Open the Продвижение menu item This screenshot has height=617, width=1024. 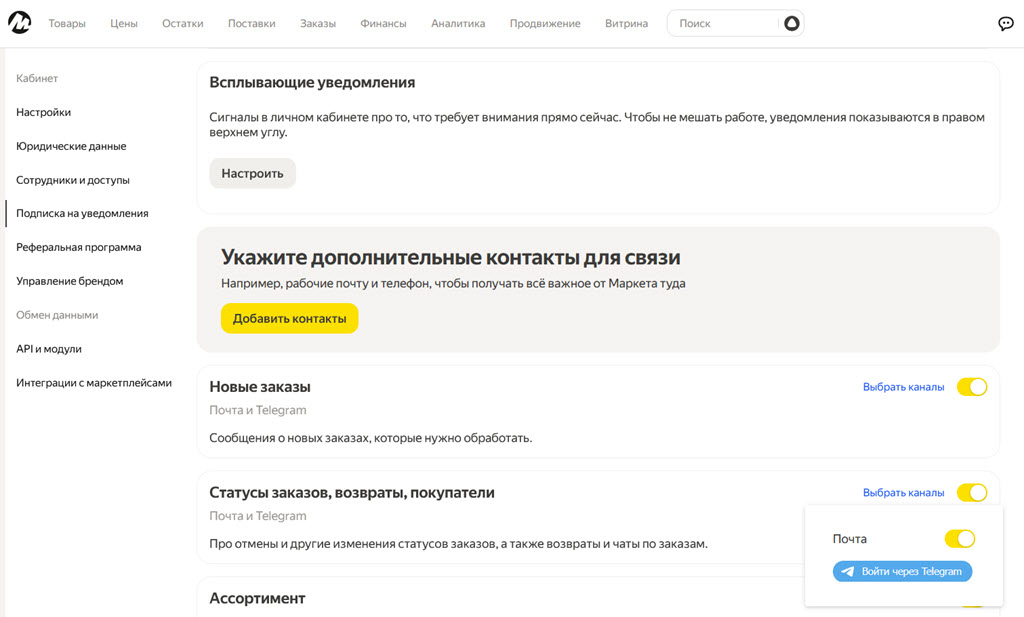click(545, 24)
